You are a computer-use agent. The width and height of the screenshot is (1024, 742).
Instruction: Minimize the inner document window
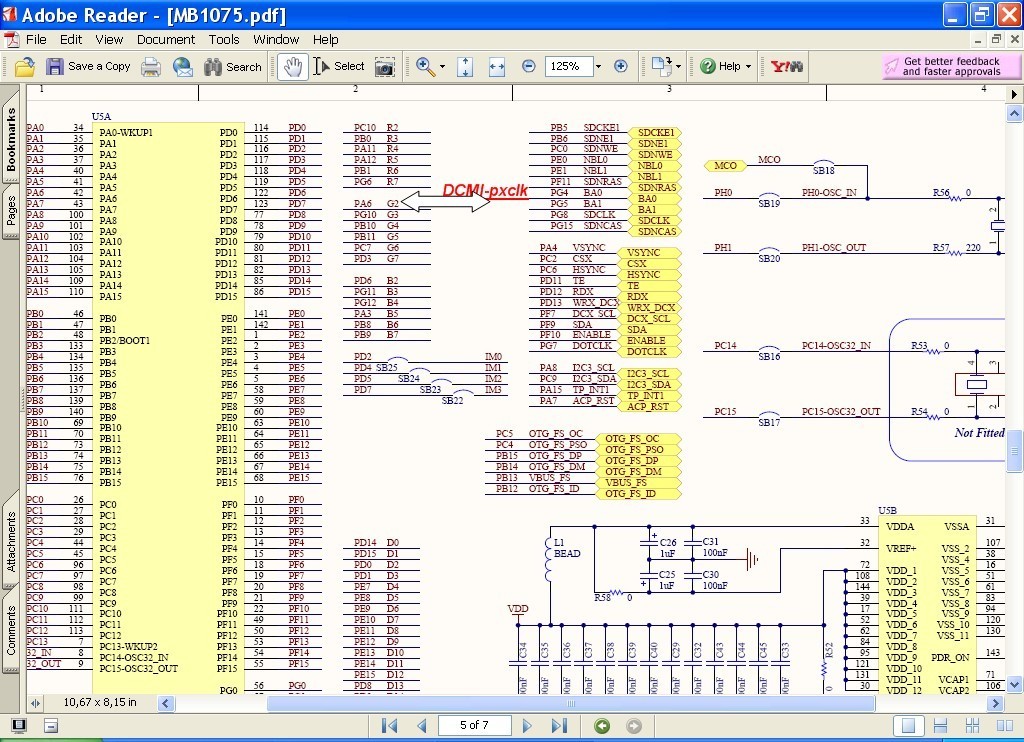(x=978, y=39)
